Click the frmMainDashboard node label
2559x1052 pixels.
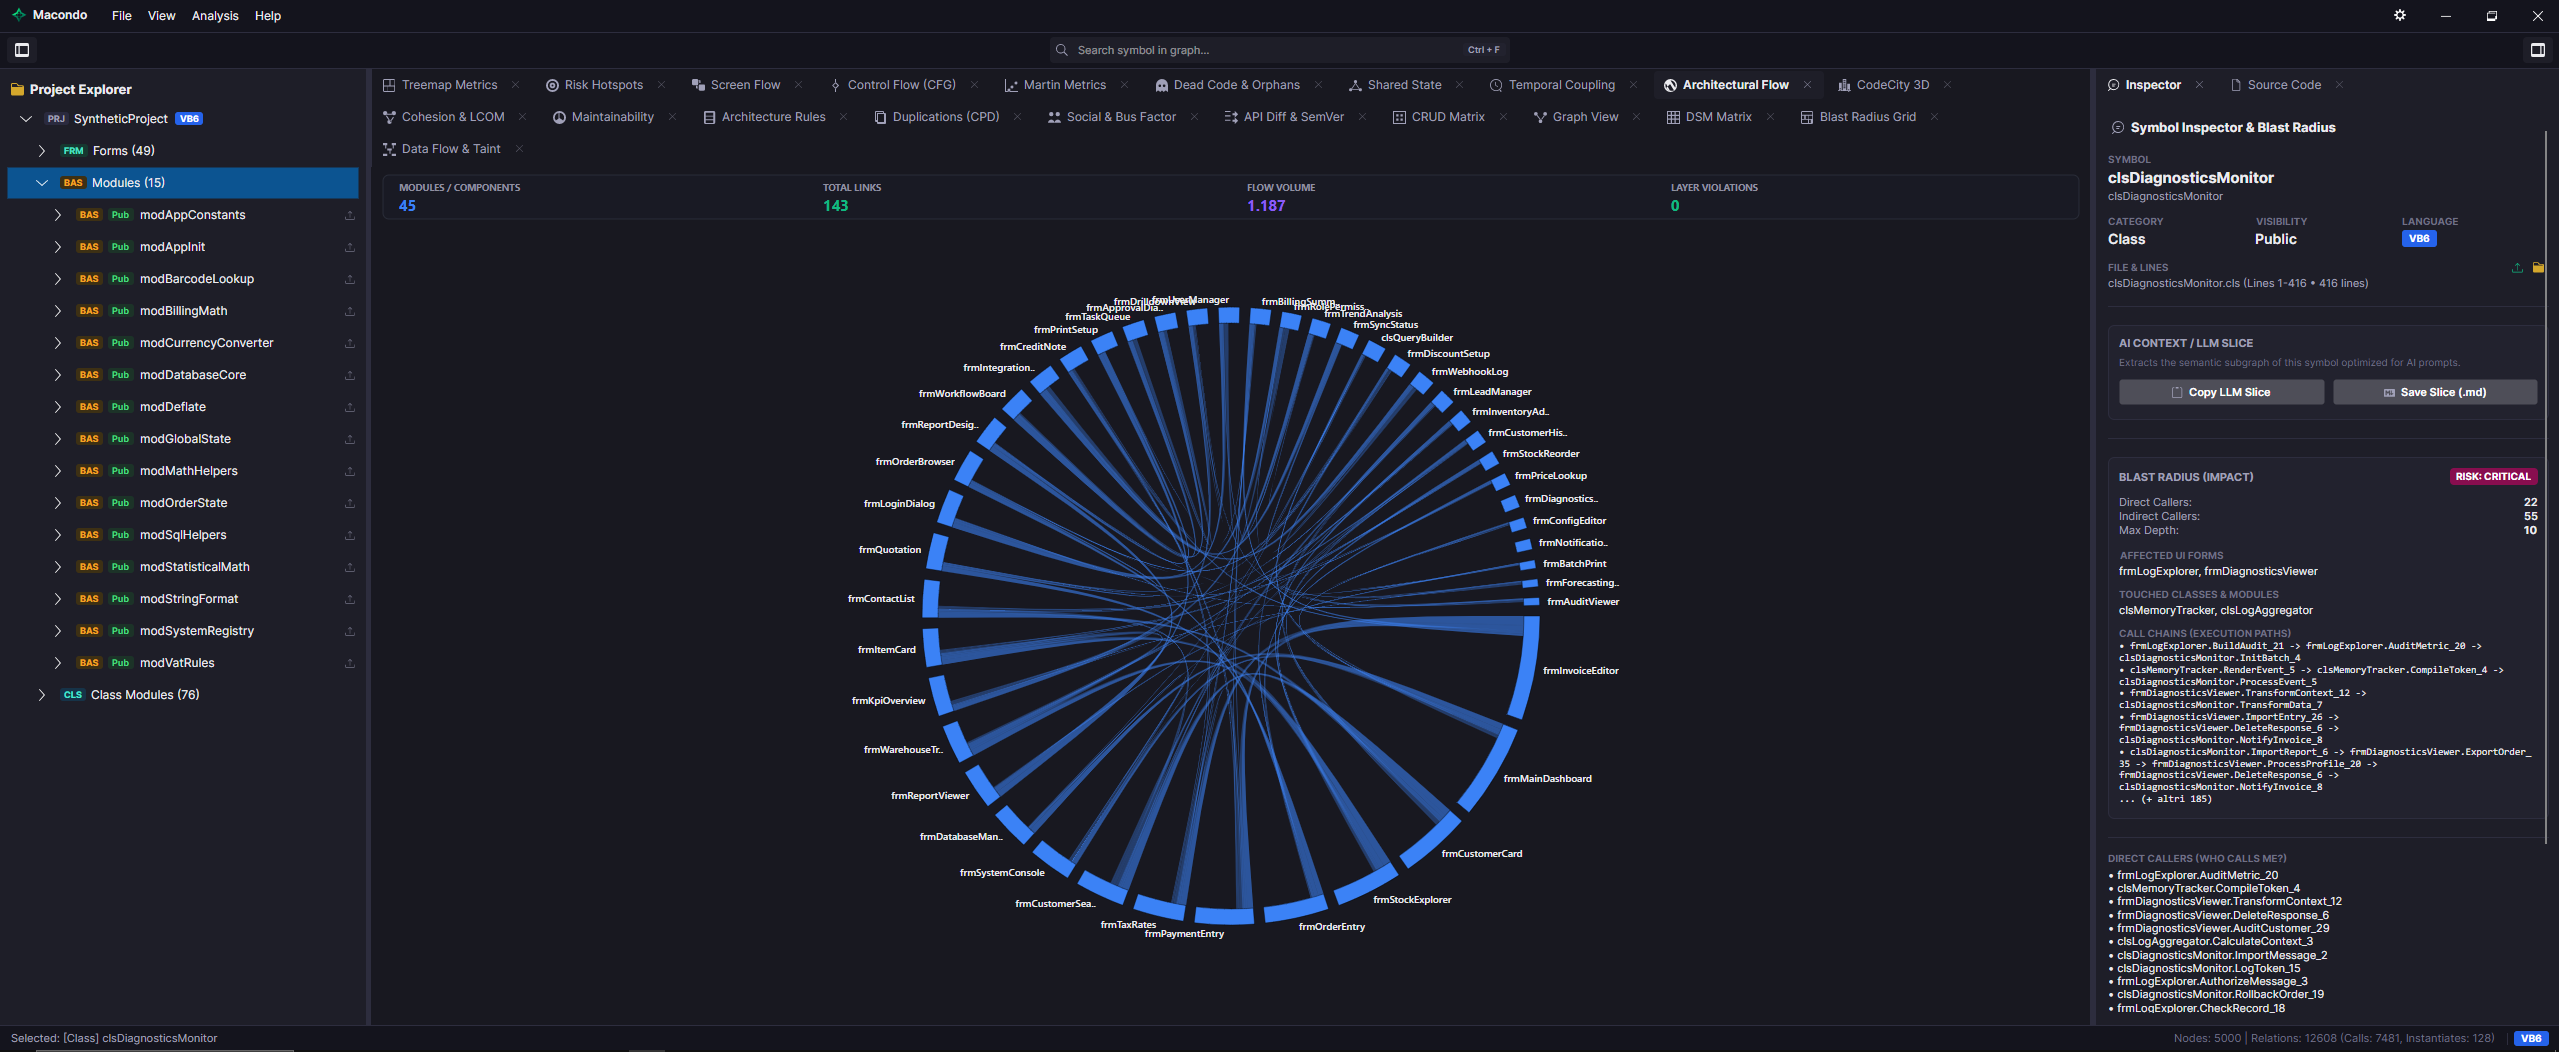1547,779
